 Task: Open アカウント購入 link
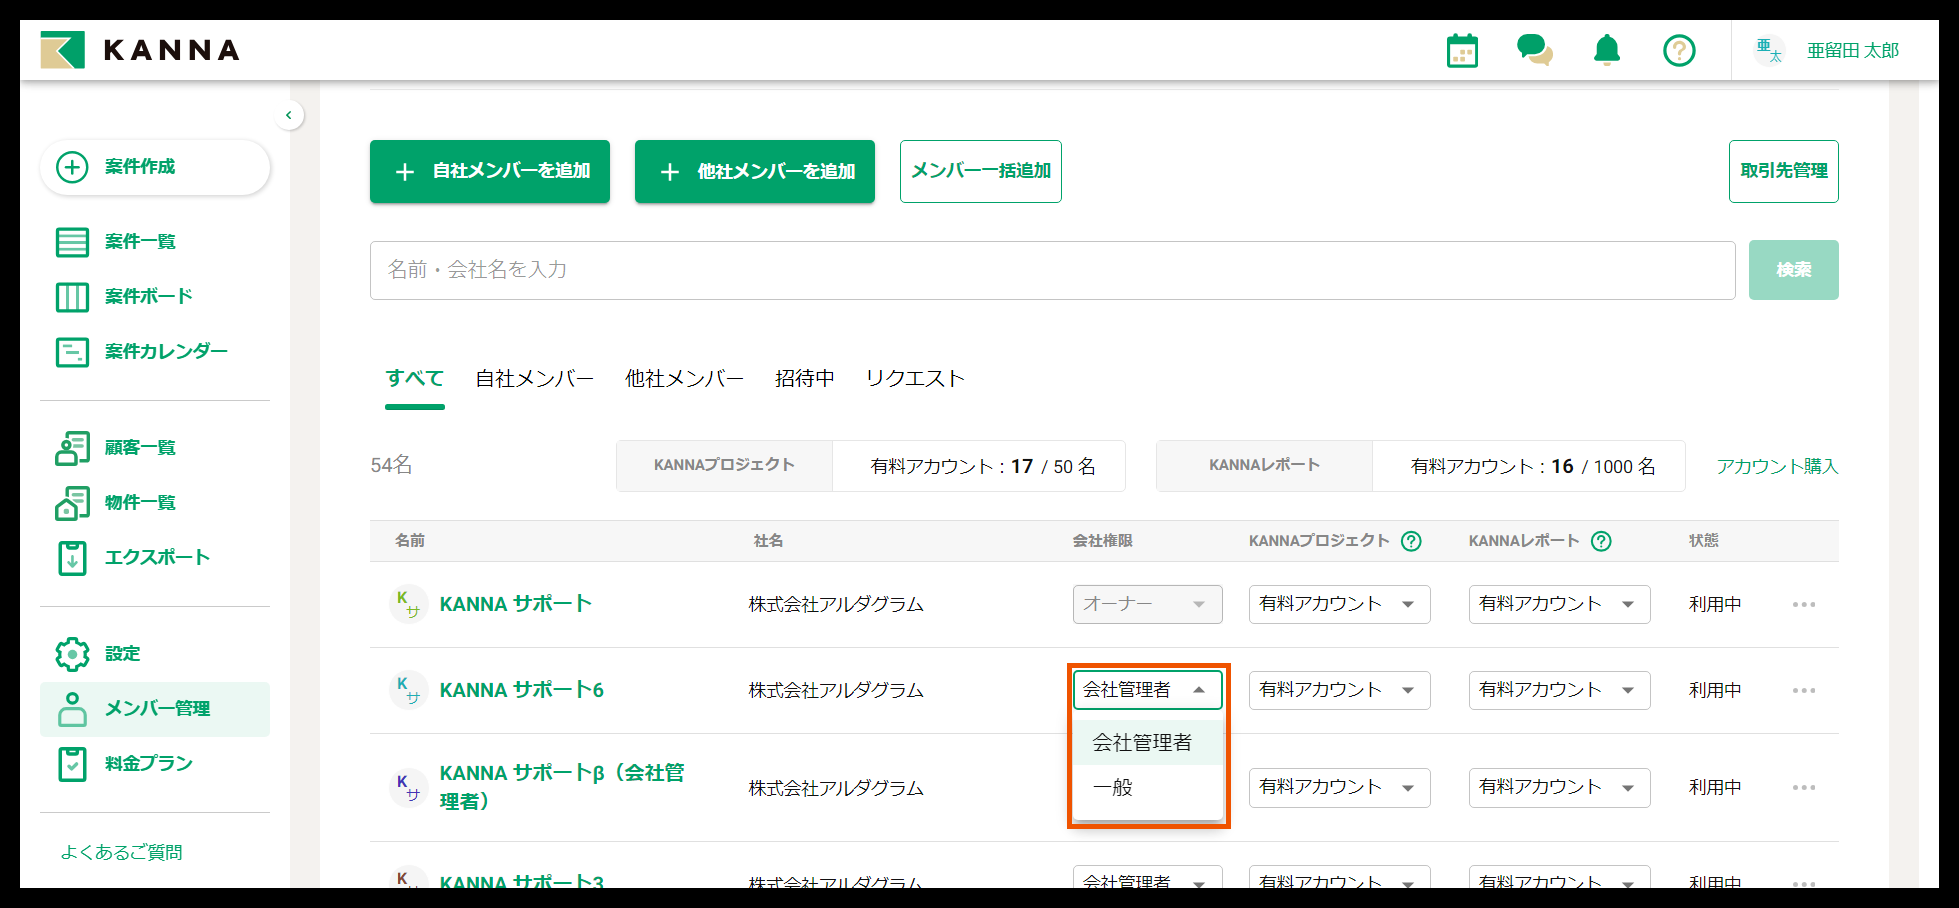click(1776, 466)
